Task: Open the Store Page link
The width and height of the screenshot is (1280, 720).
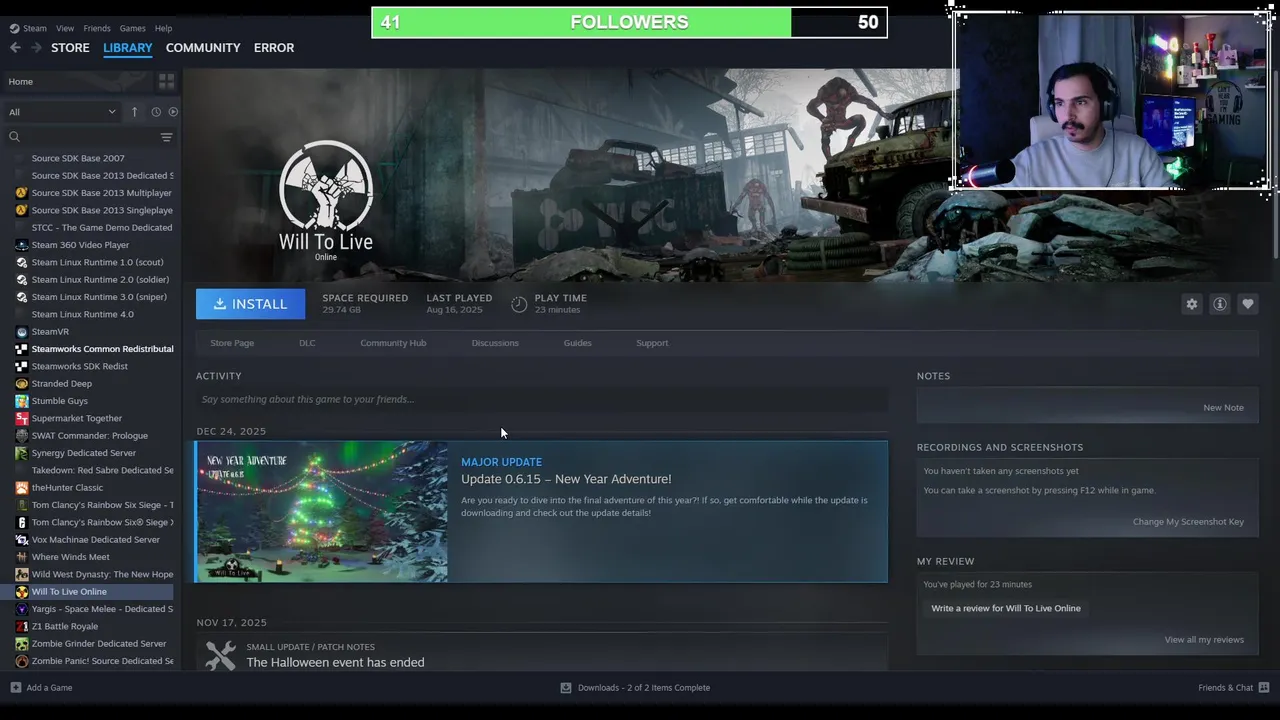Action: pos(232,343)
